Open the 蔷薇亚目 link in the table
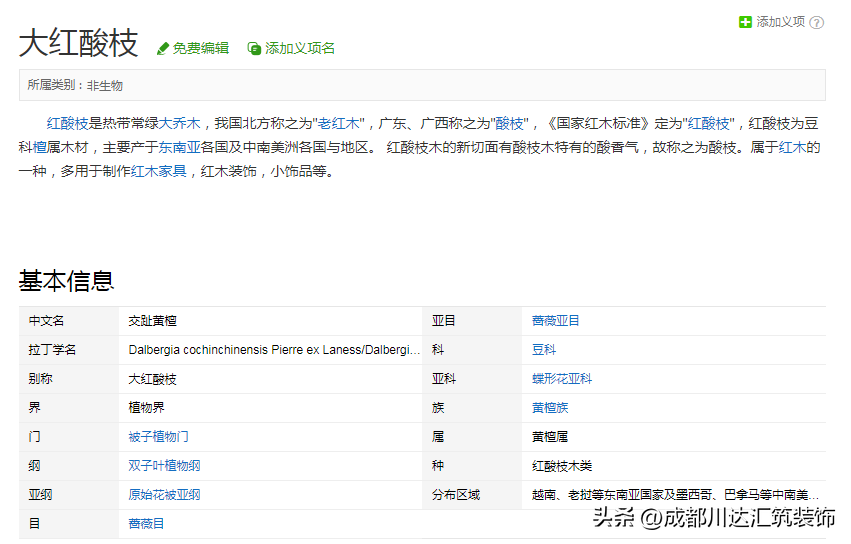 (x=555, y=321)
